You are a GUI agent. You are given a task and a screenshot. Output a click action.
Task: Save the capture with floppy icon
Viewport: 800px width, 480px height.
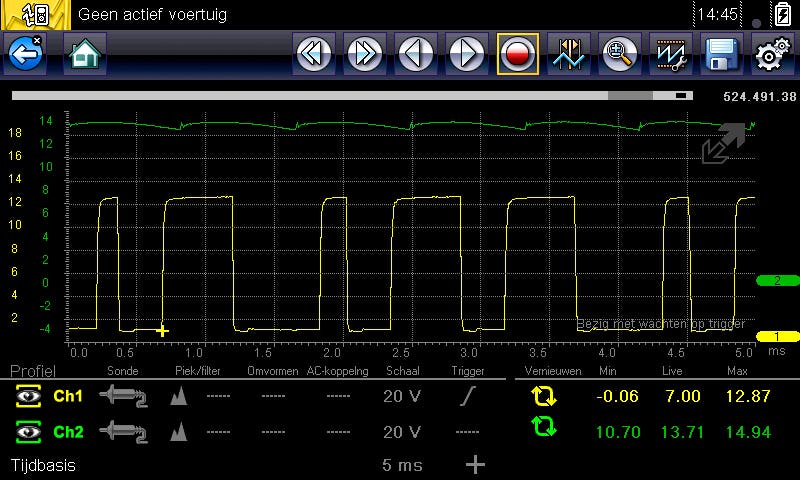point(721,55)
